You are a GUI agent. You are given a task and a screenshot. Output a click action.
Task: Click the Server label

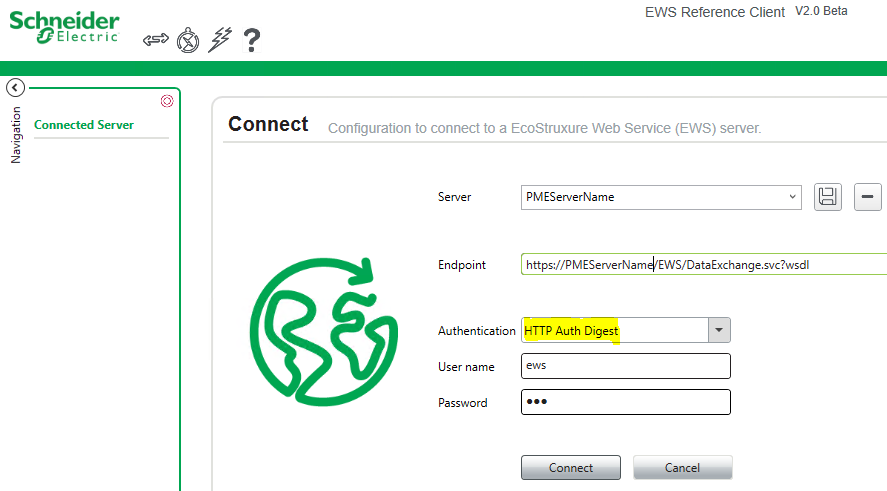(454, 197)
